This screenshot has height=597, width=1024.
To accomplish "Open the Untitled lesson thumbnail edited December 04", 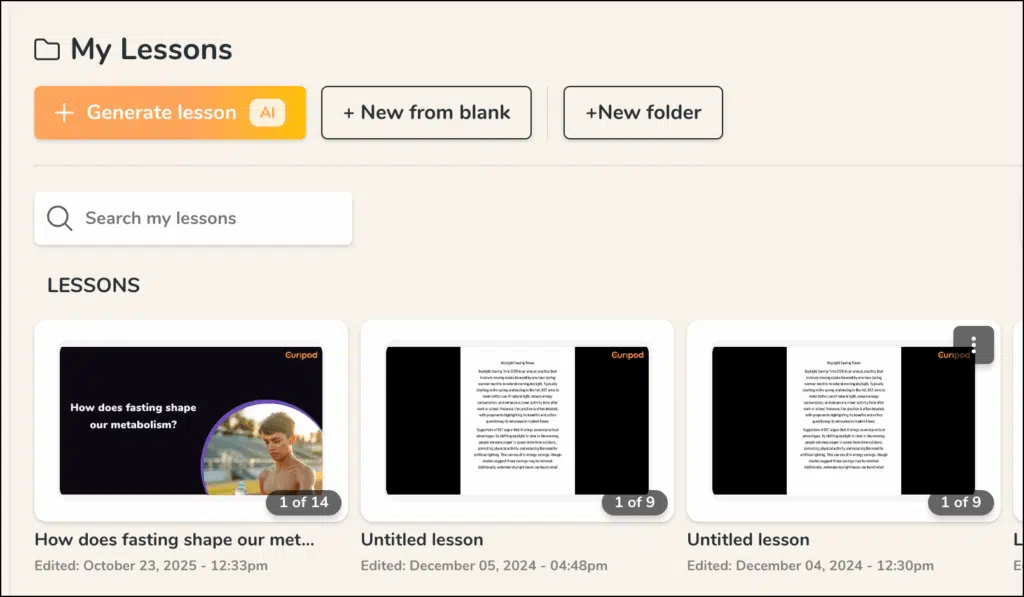I will [843, 420].
